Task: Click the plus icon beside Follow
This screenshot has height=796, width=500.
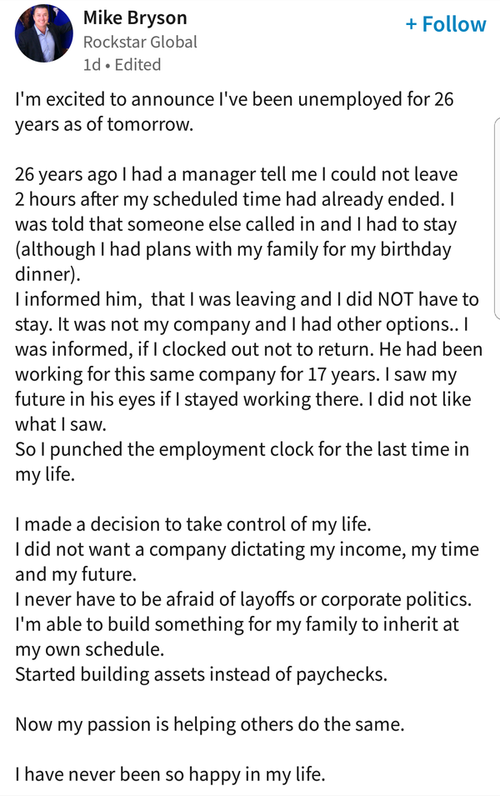Action: click(x=411, y=24)
